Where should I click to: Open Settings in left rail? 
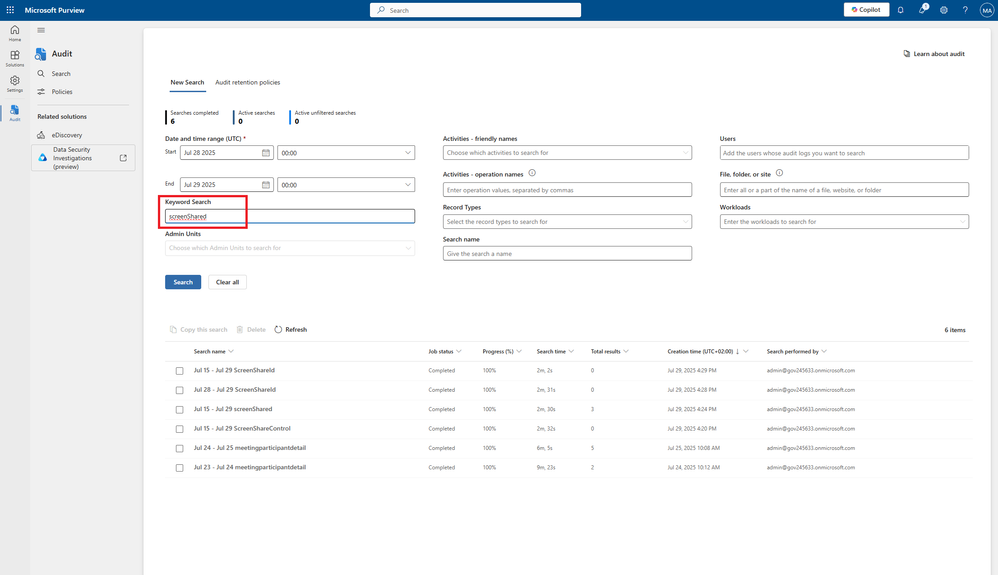click(x=15, y=83)
